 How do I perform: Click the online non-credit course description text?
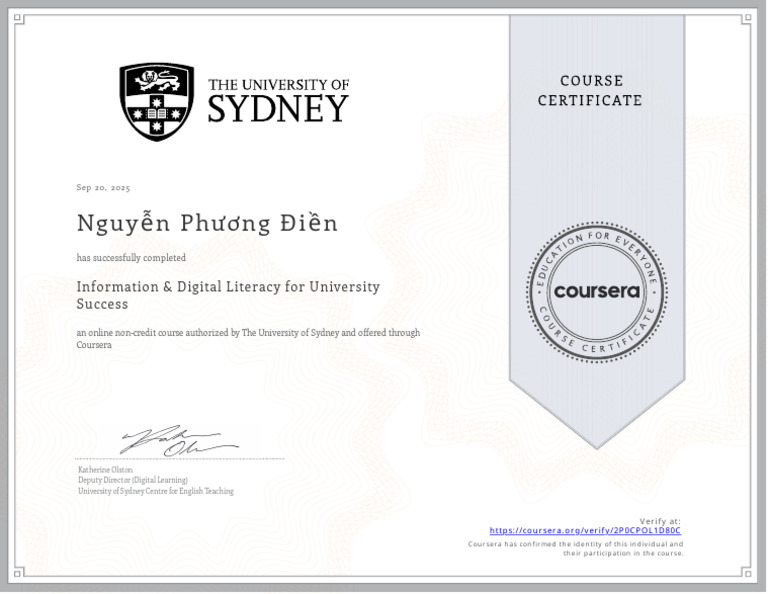coord(248,339)
